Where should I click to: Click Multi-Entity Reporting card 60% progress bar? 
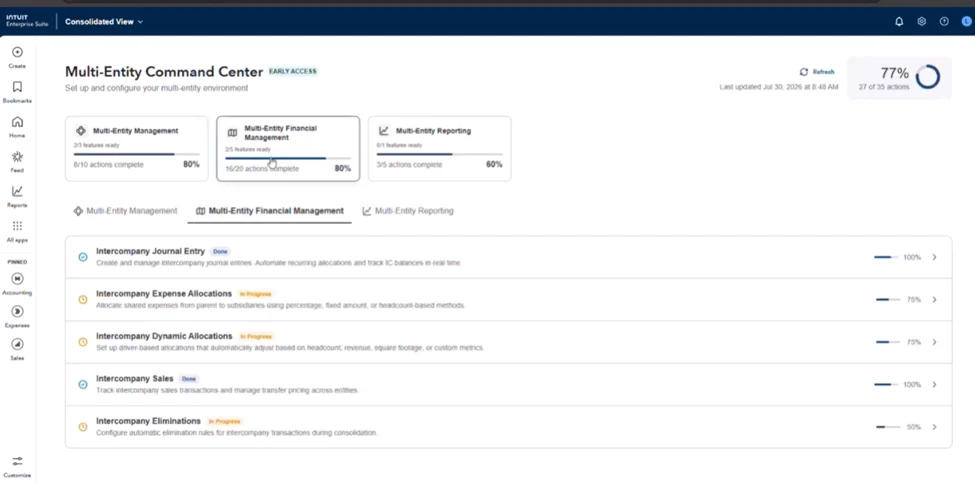coord(440,154)
